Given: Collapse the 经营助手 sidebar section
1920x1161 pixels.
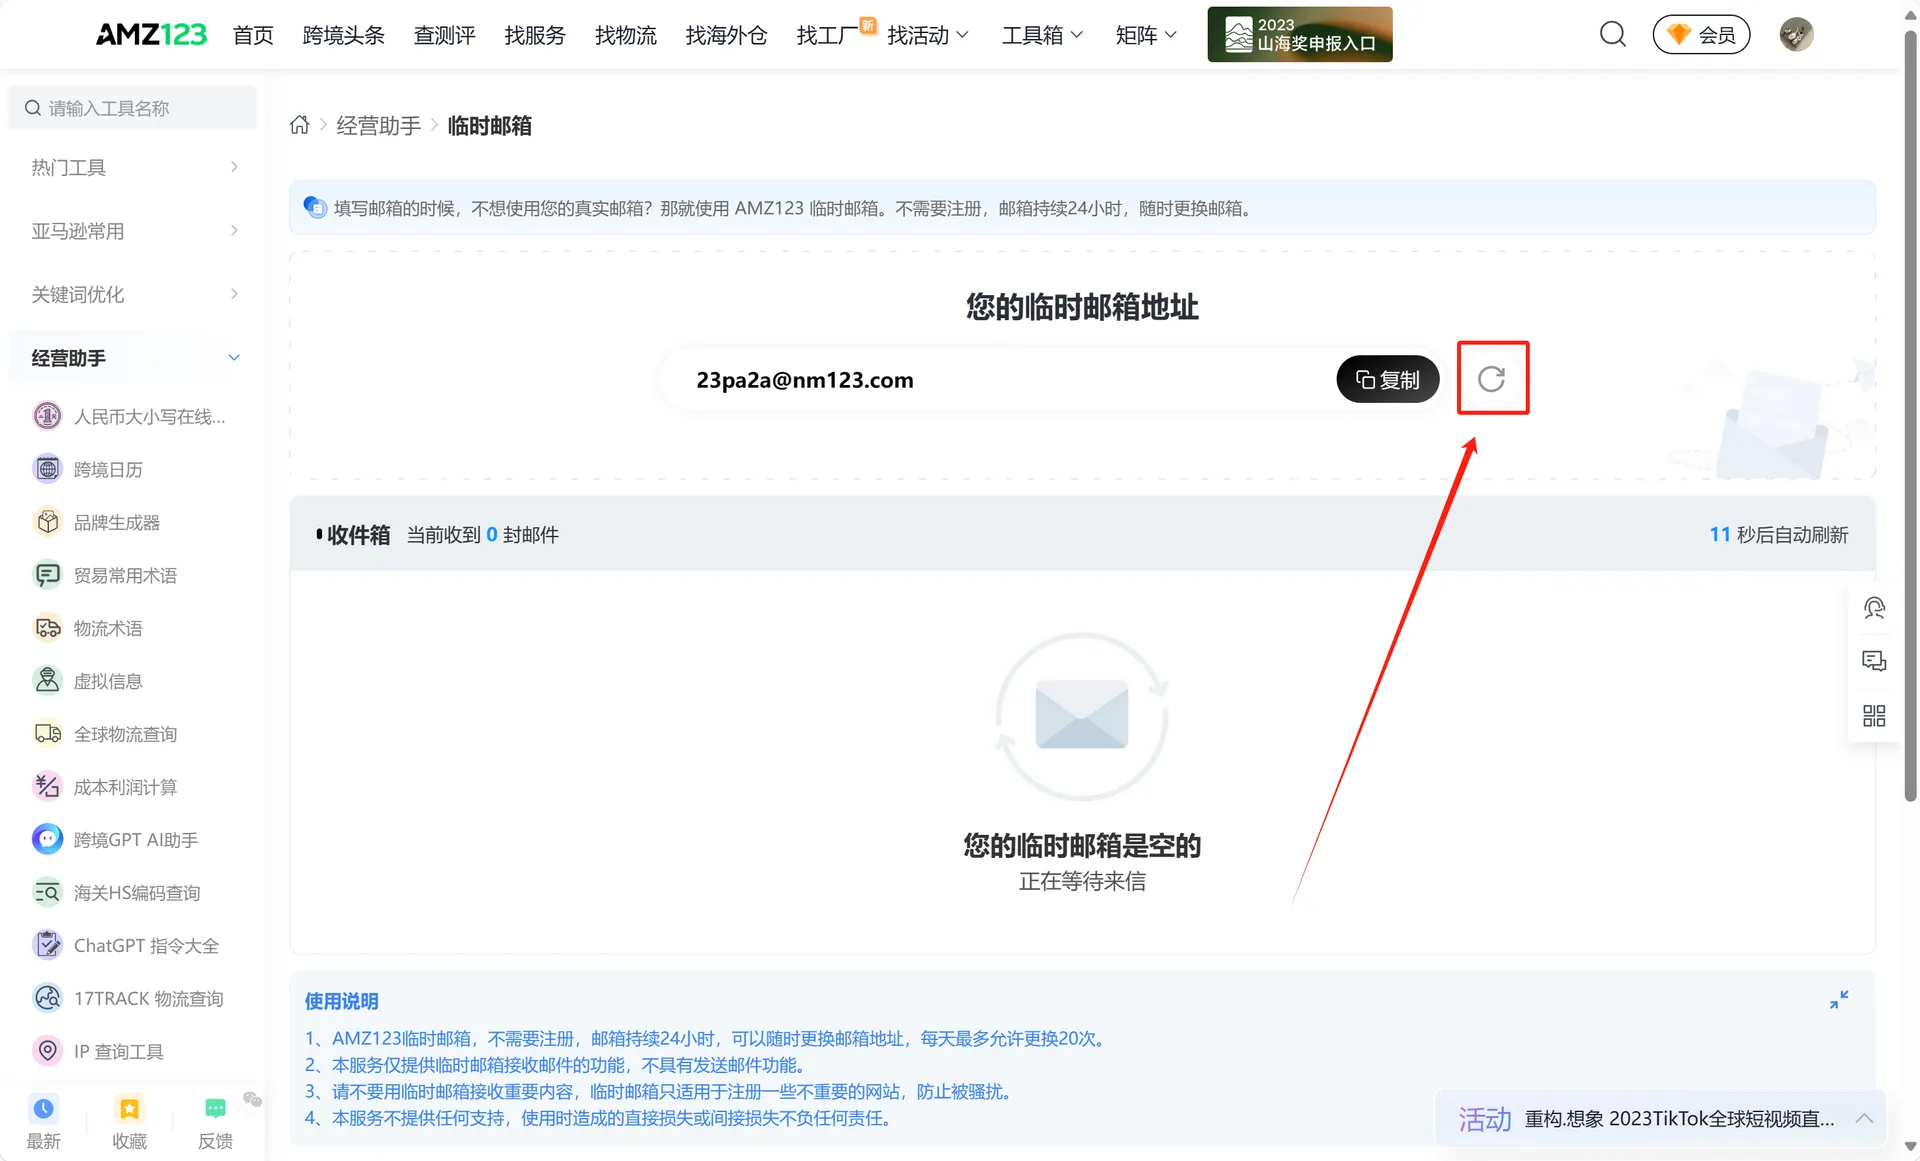Looking at the screenshot, I should click(x=133, y=358).
